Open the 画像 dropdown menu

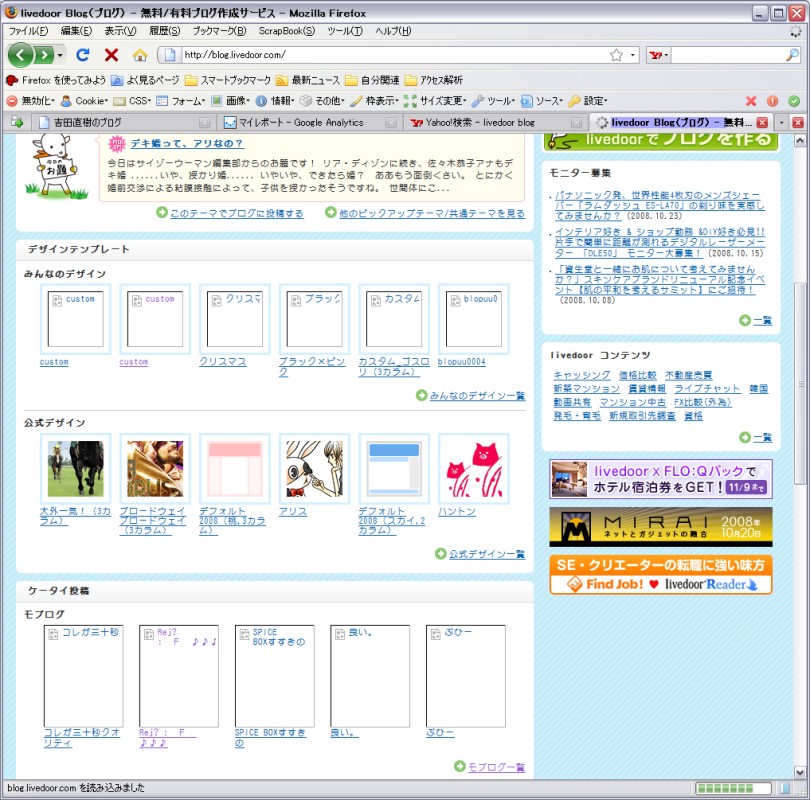tap(230, 101)
